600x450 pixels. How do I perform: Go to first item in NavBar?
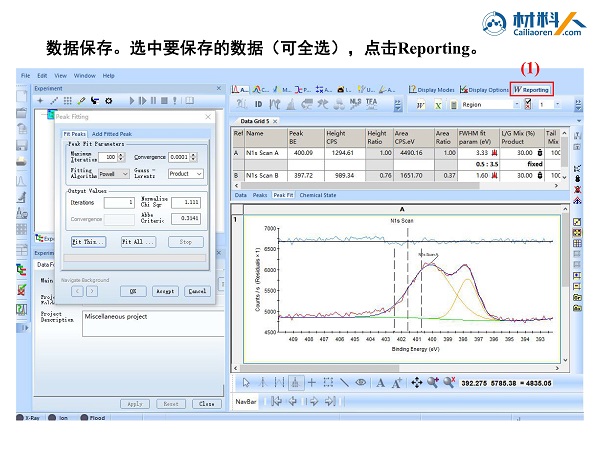pos(276,401)
